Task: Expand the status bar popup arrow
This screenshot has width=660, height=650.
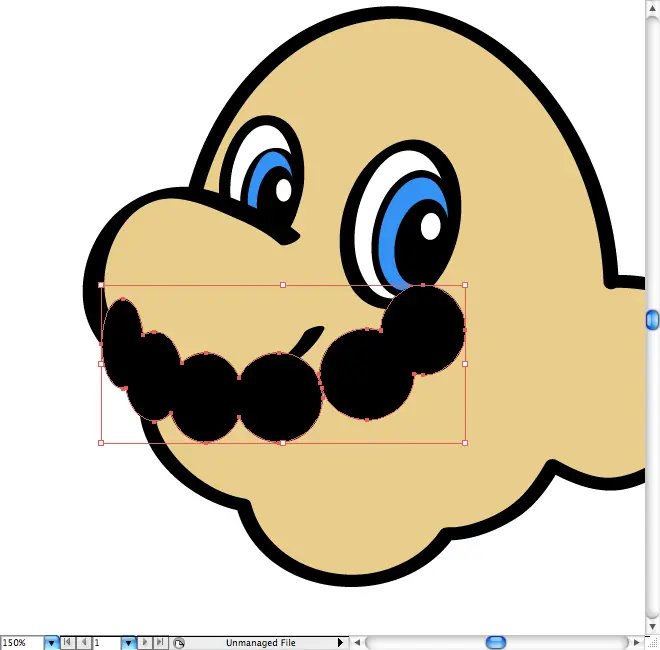Action: [340, 642]
